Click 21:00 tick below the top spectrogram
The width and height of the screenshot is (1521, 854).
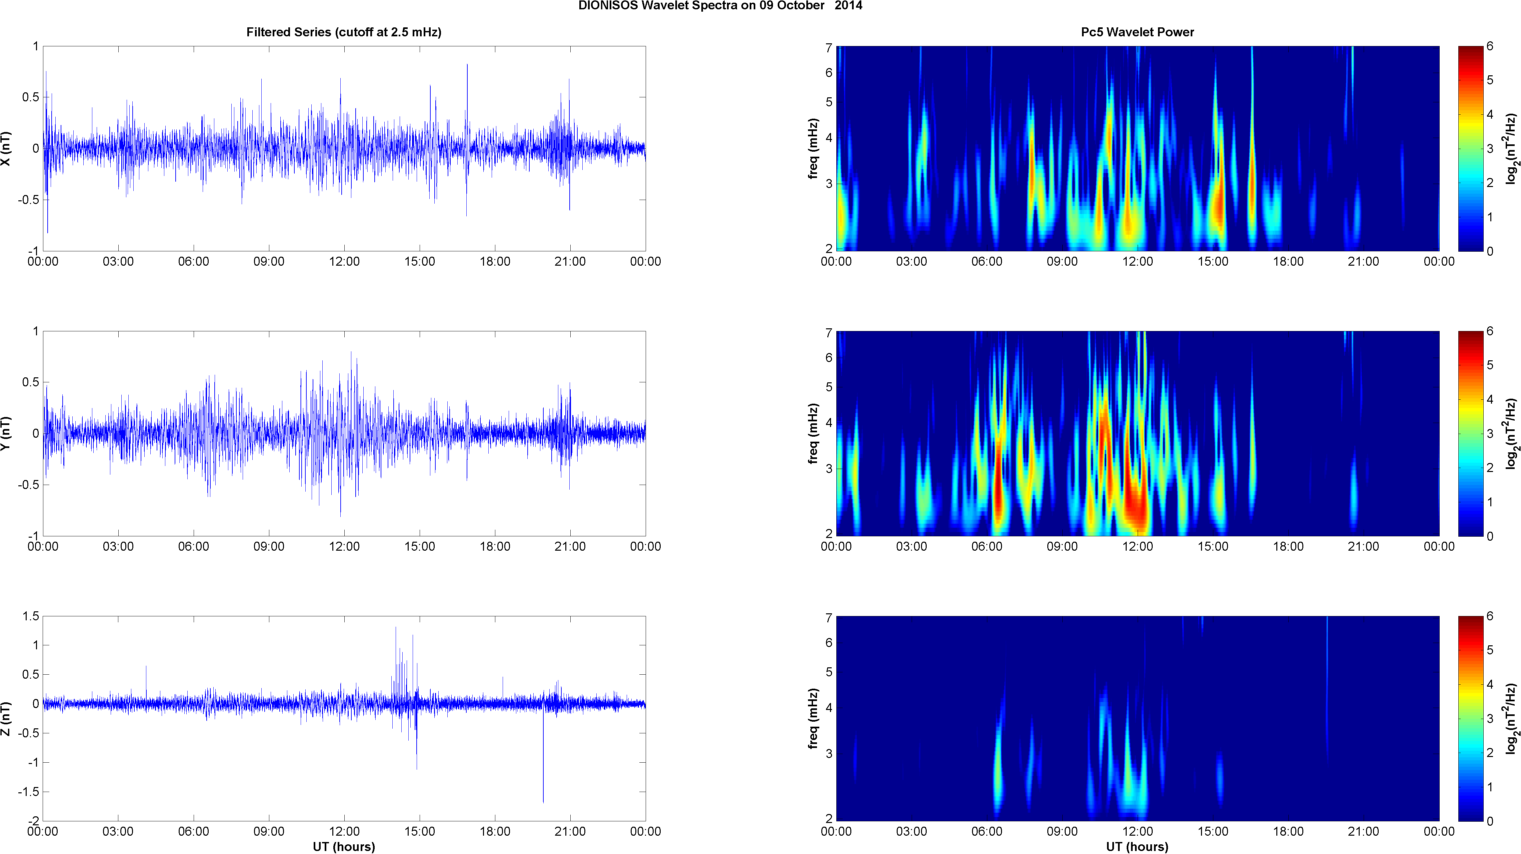[x=1363, y=262]
